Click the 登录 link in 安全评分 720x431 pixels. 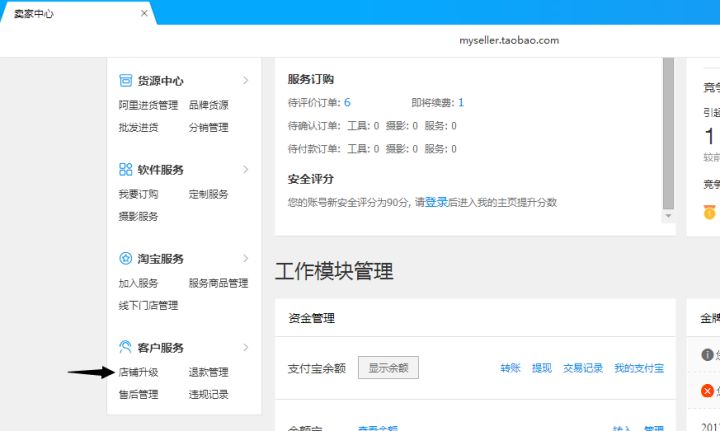436,202
